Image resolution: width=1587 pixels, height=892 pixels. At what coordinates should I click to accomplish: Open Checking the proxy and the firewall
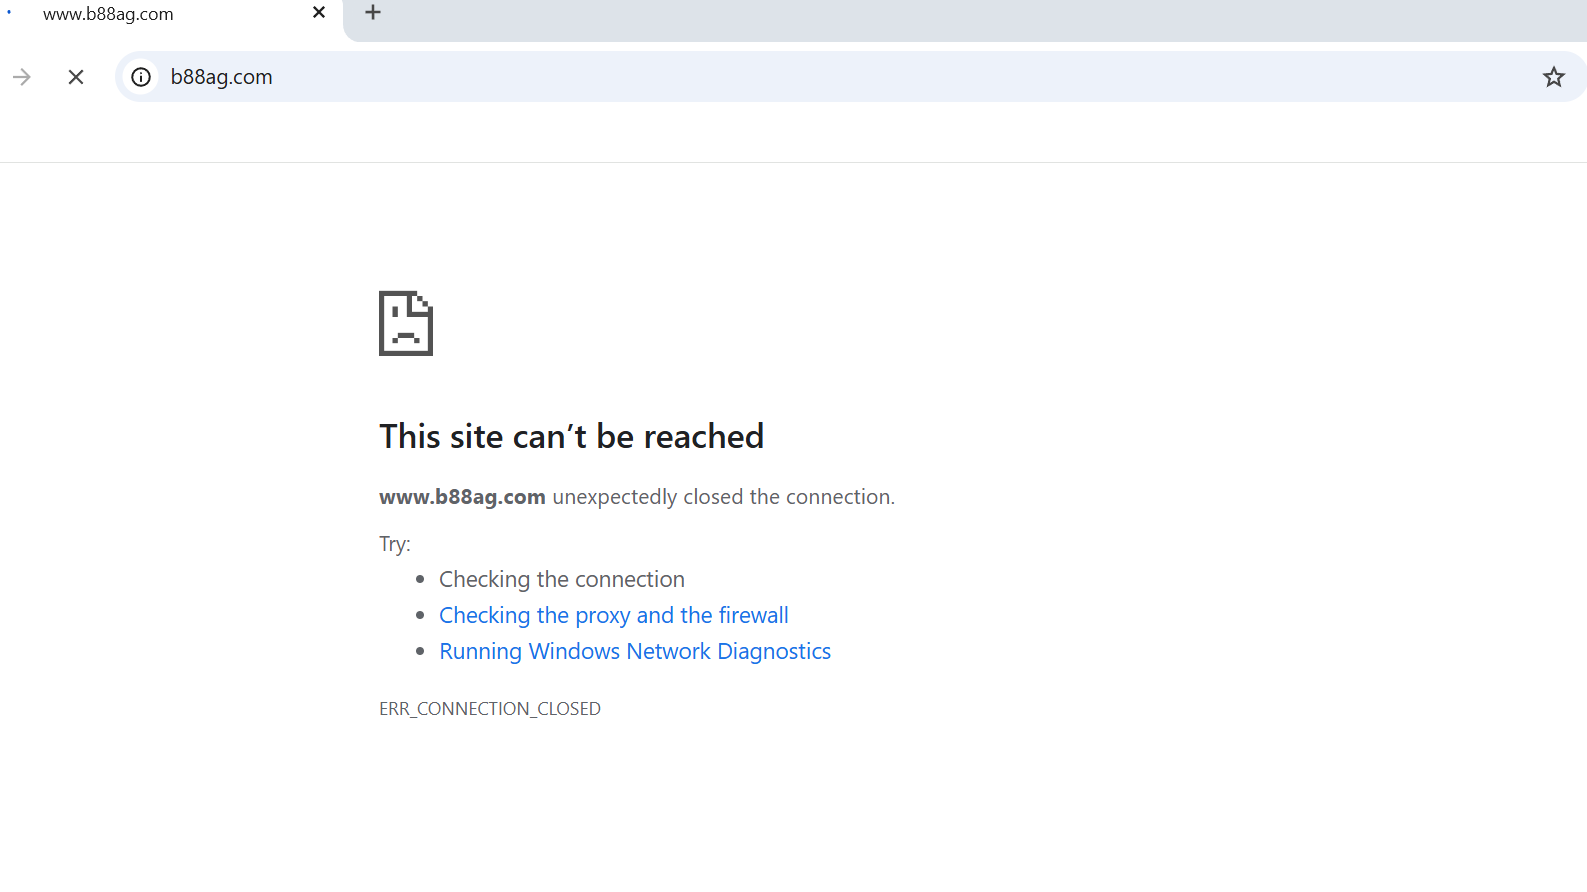[x=613, y=615]
